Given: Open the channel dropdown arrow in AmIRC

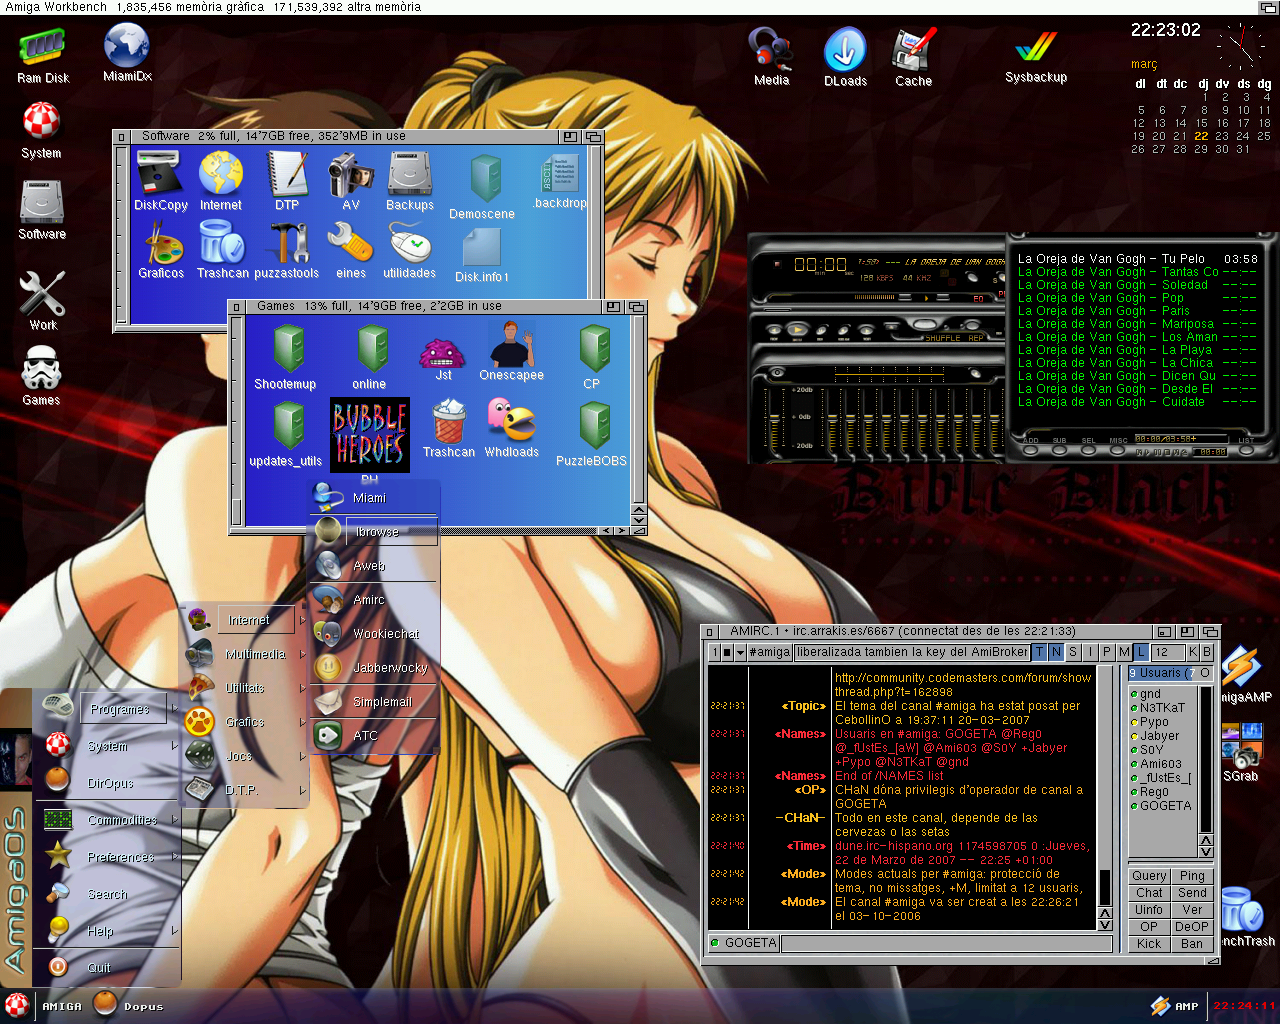Looking at the screenshot, I should (740, 652).
